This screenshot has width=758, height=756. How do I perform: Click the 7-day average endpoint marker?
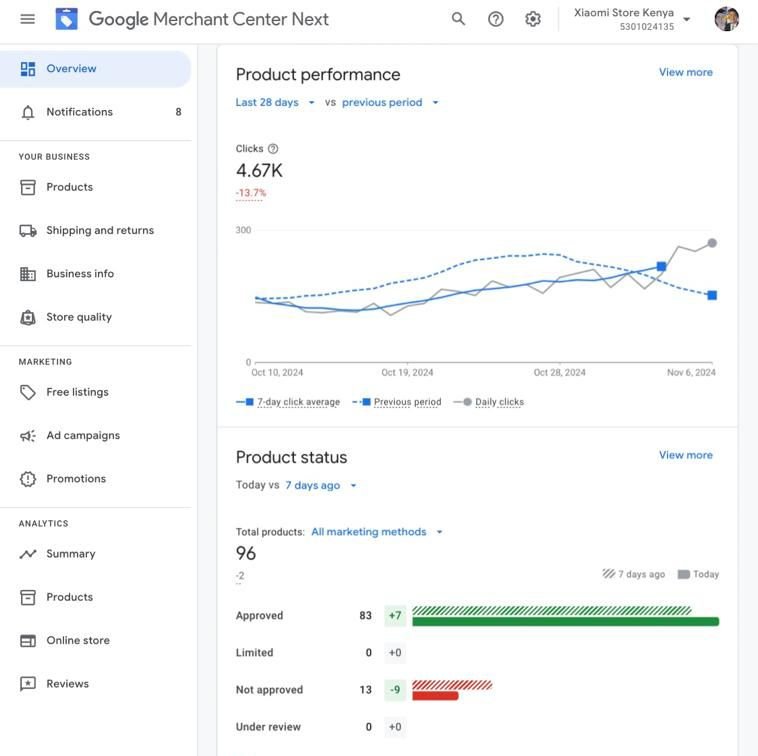[661, 266]
